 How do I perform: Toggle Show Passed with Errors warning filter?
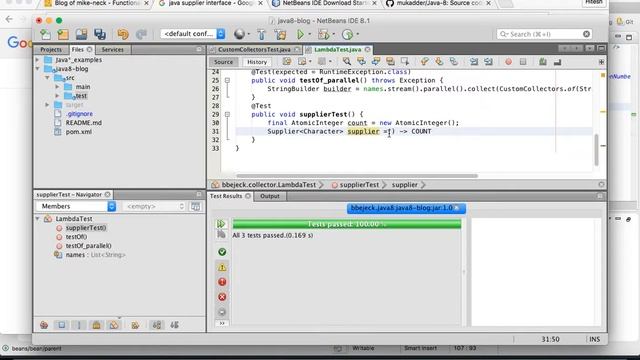pyautogui.click(x=222, y=267)
